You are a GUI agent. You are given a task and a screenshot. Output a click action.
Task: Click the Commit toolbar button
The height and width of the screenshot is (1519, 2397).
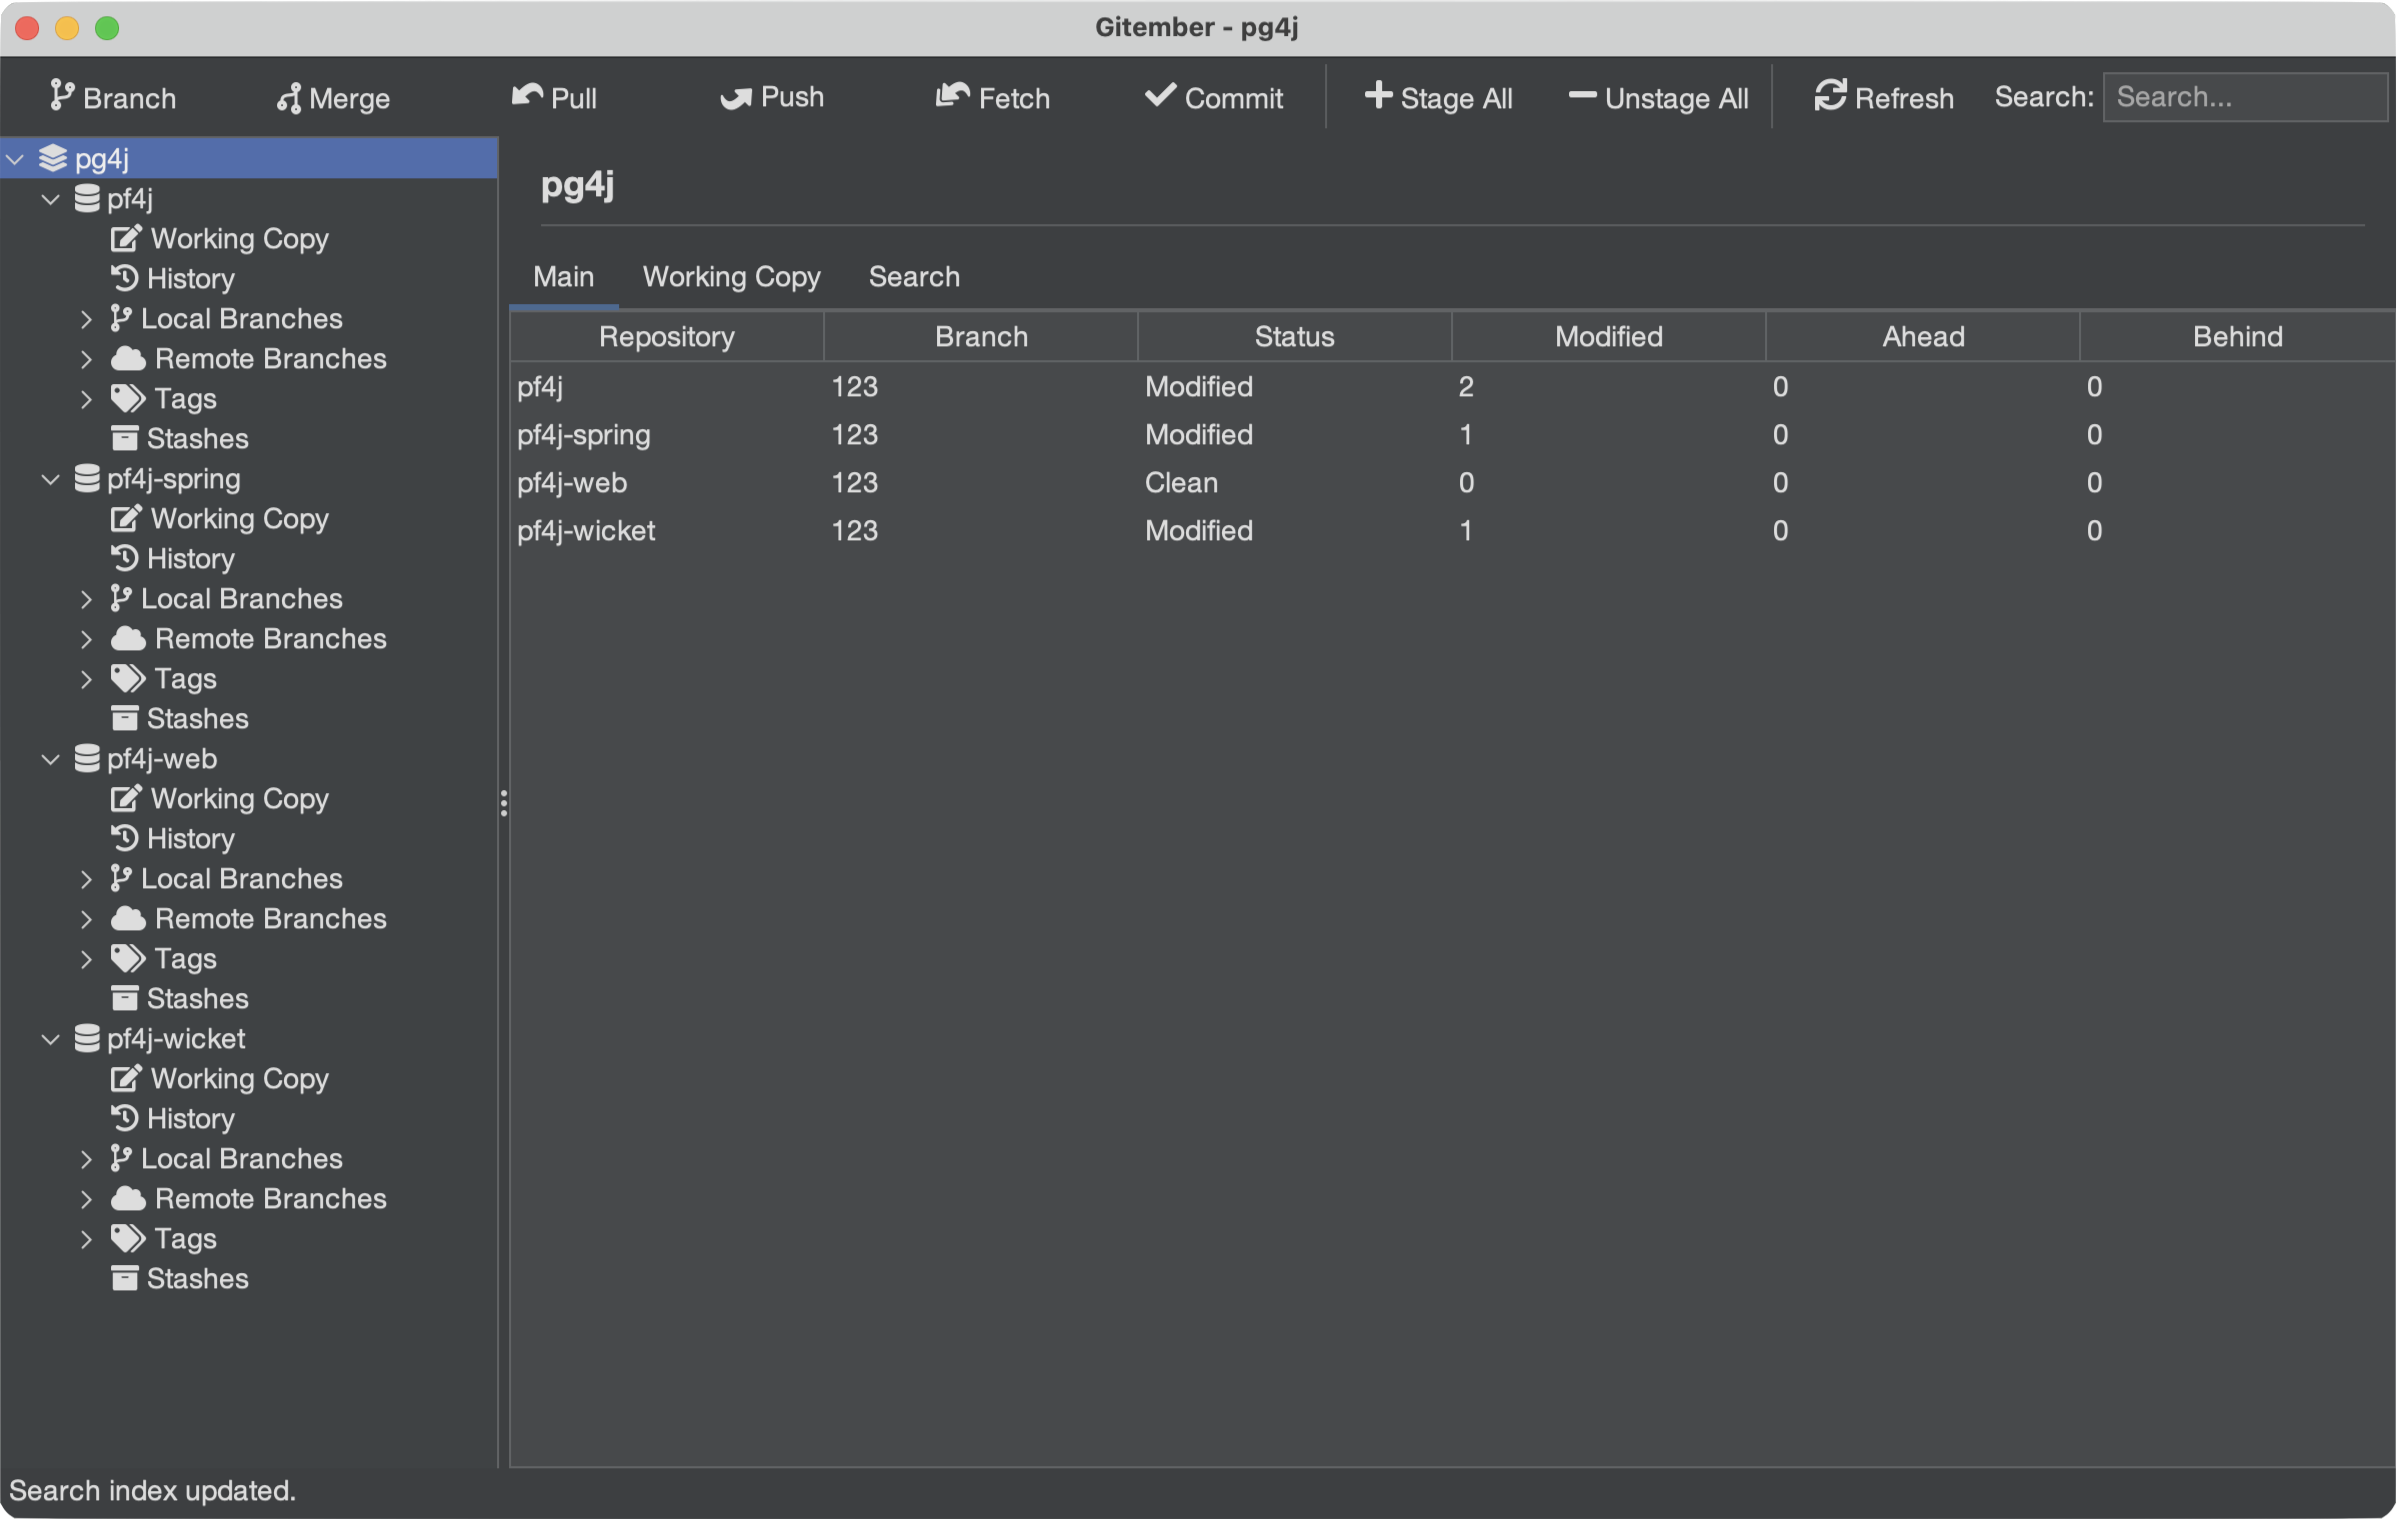tap(1213, 97)
